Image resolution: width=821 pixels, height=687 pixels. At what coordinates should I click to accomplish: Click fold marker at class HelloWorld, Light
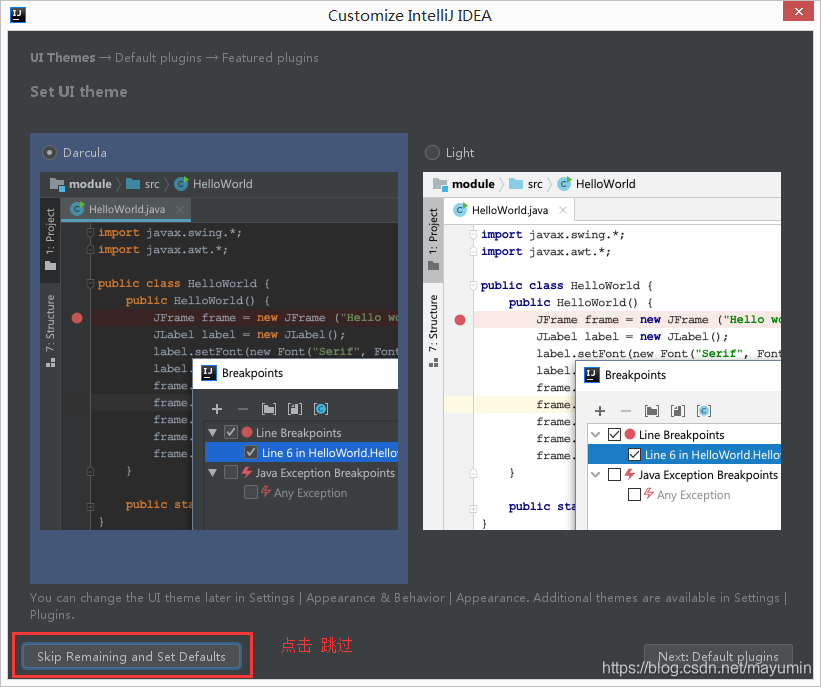click(473, 285)
